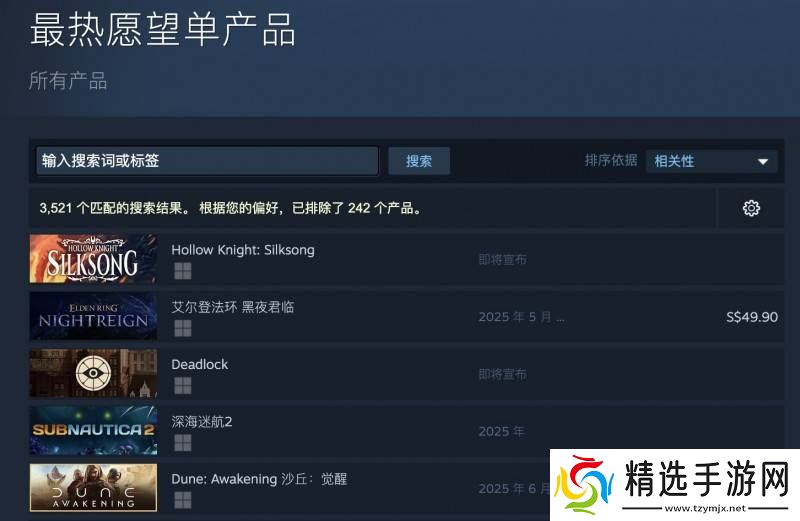800x521 pixels.
Task: Click the Subnautica 2 thumbnail
Action: coord(93,430)
